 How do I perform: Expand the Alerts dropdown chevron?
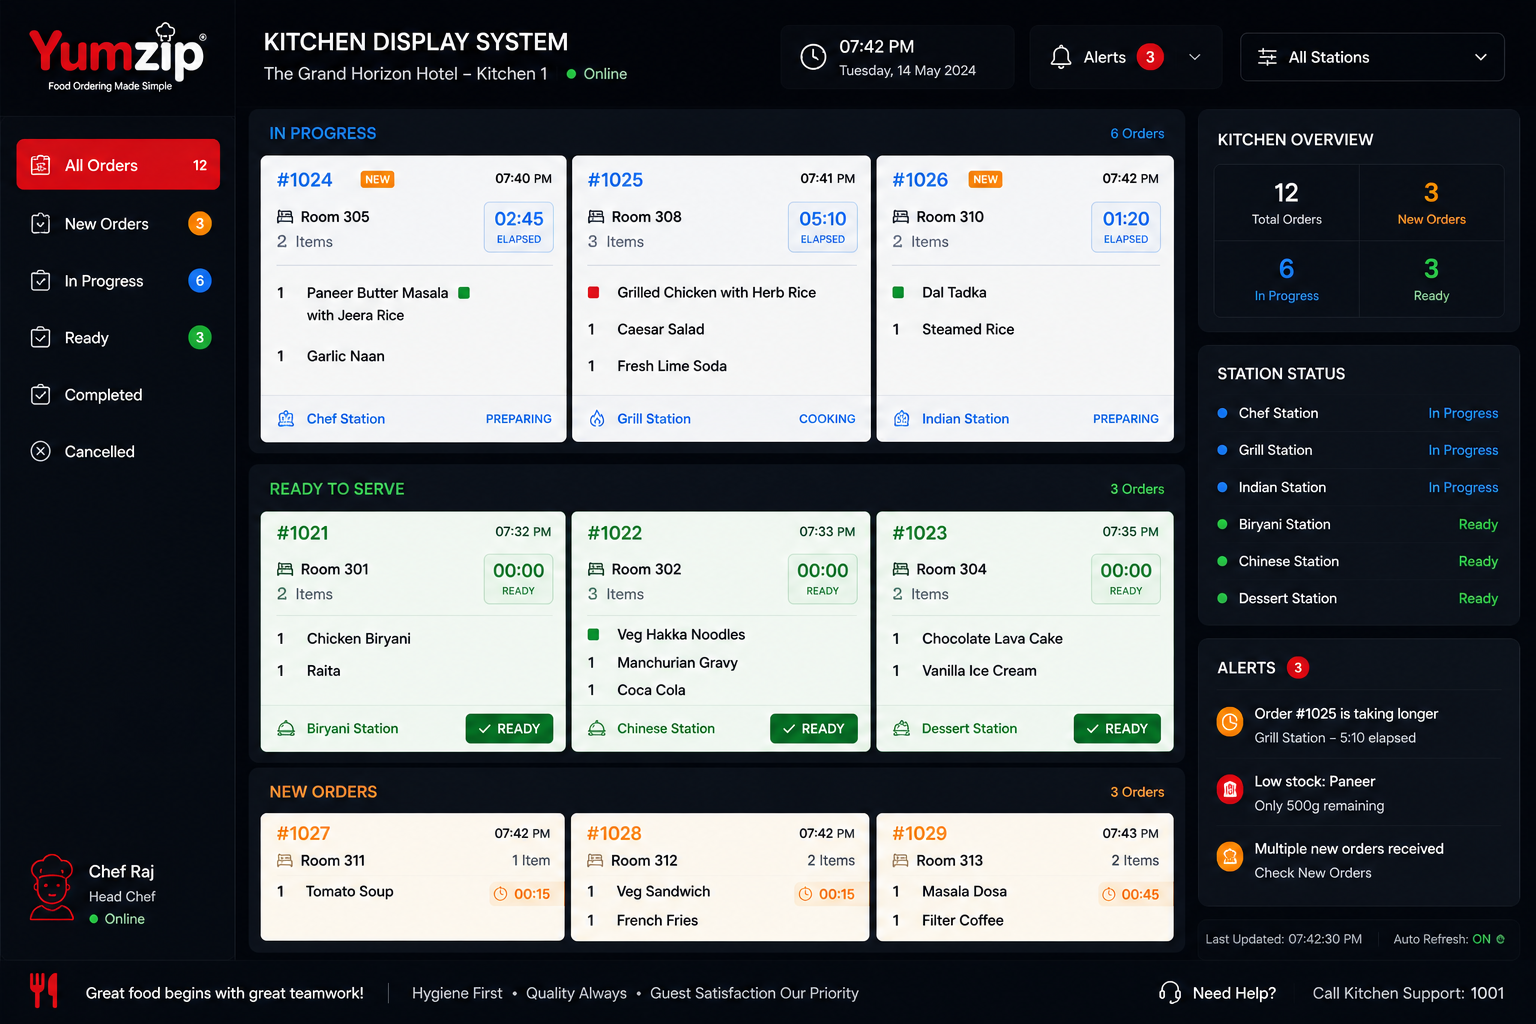click(1195, 57)
